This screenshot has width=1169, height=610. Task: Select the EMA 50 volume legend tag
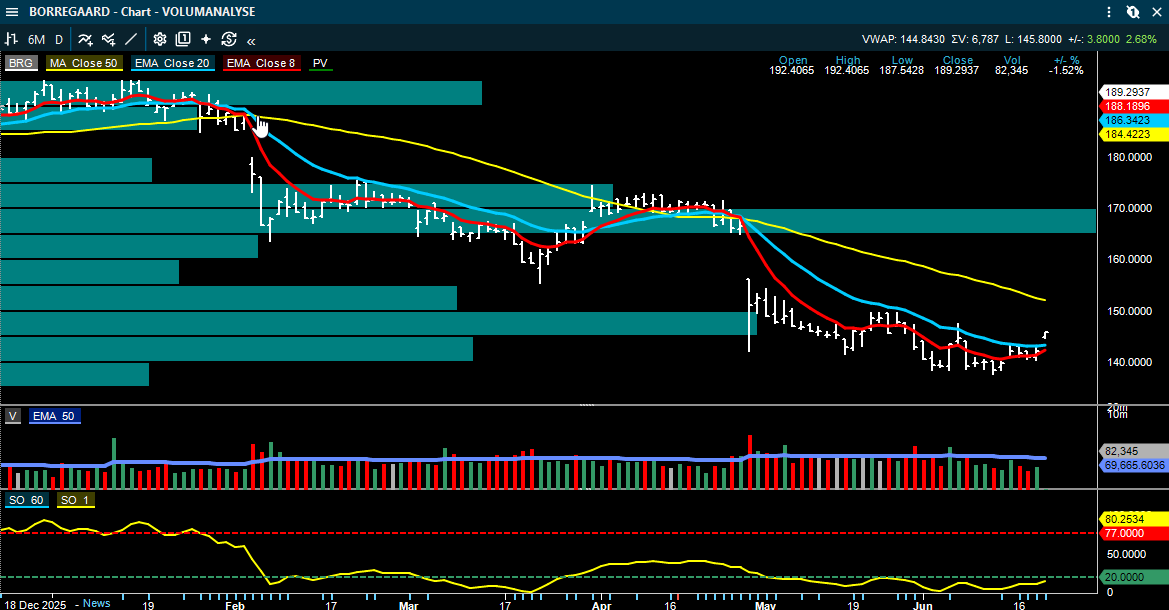tap(54, 416)
